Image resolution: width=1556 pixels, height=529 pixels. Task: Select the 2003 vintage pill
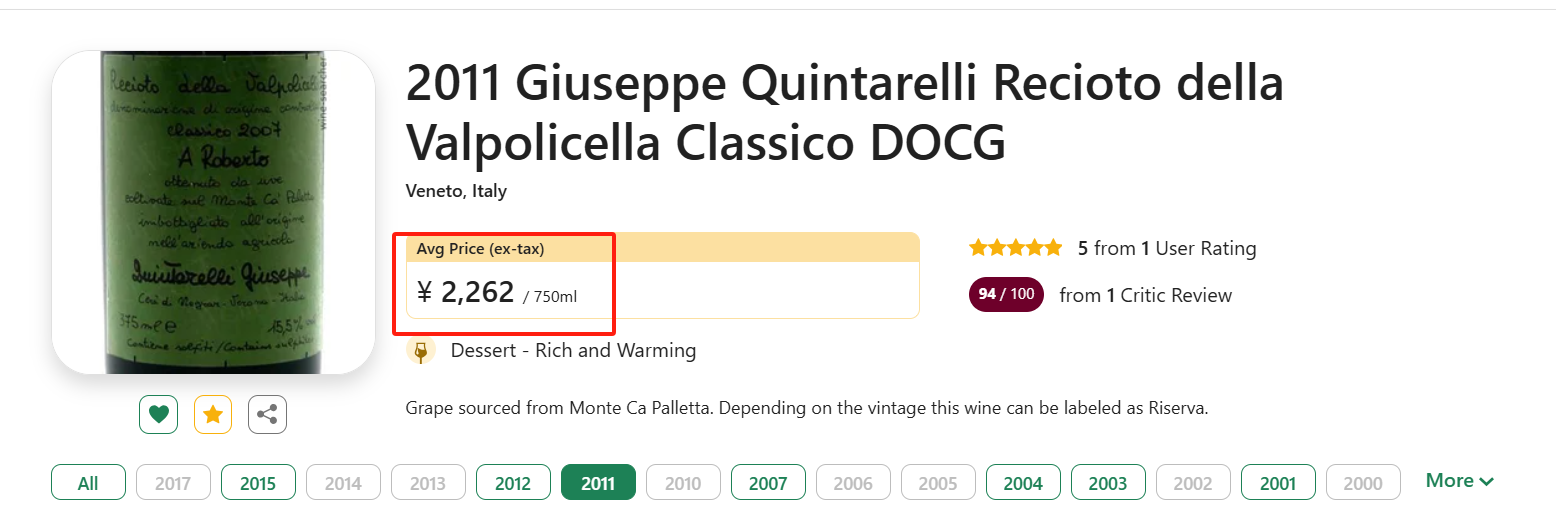pyautogui.click(x=1108, y=483)
